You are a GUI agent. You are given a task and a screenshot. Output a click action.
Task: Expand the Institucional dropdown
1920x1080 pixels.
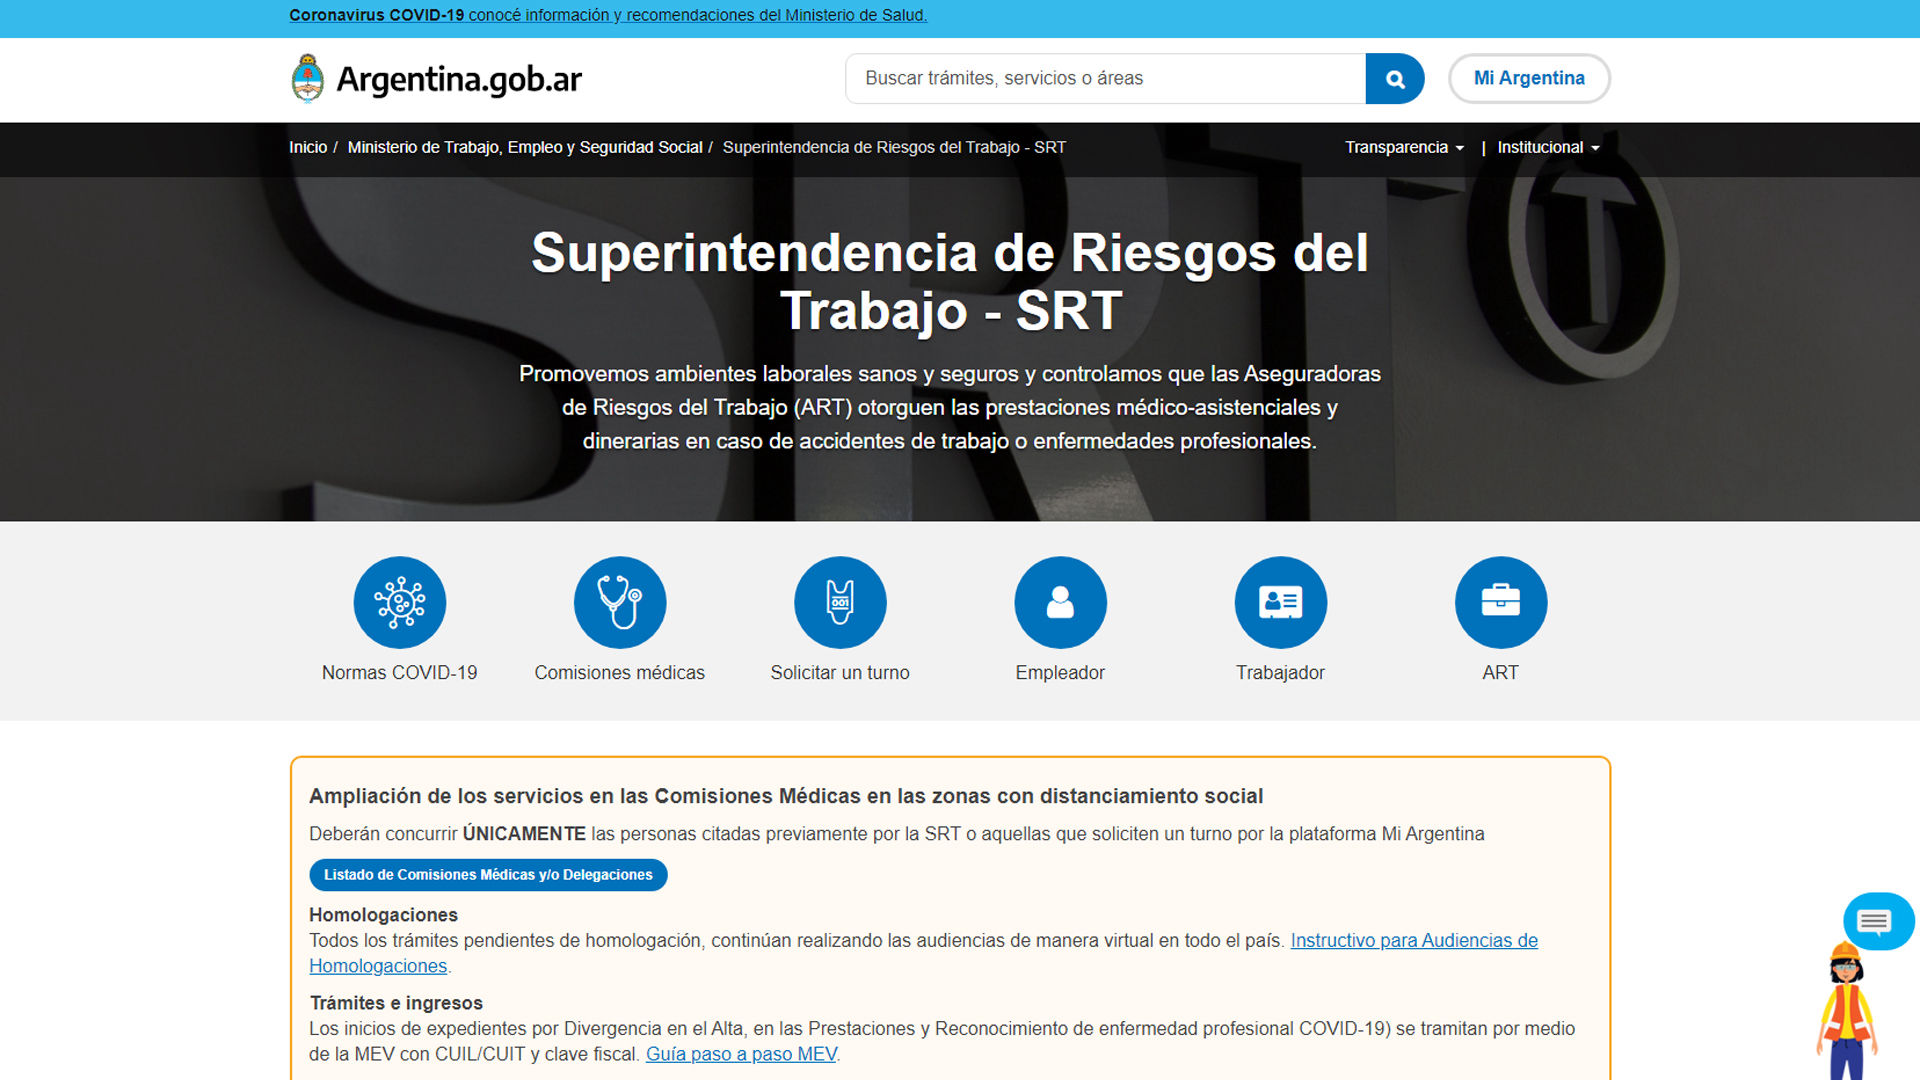tap(1548, 147)
